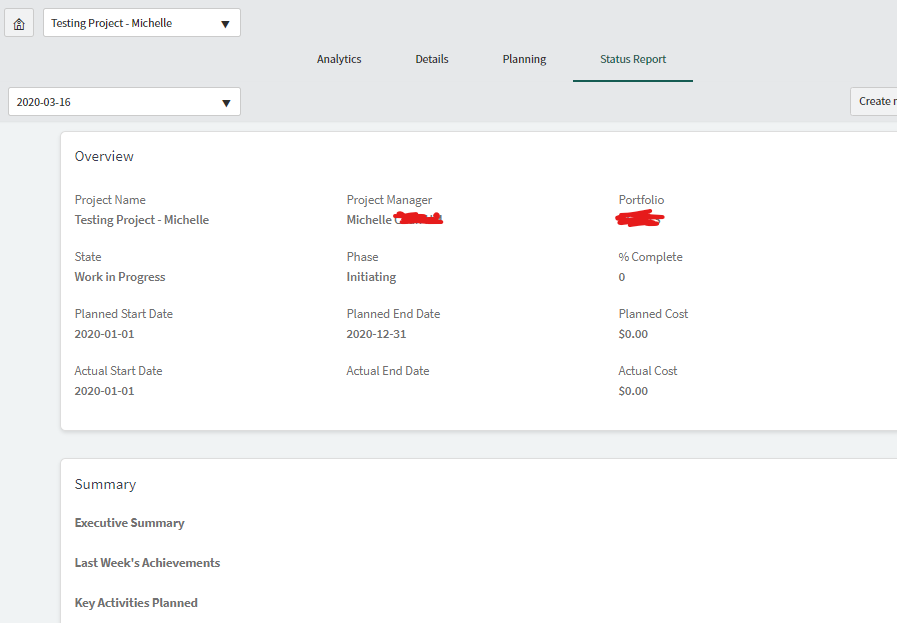This screenshot has width=897, height=623.
Task: Click the Project Manager name Michelle
Action: click(x=369, y=219)
